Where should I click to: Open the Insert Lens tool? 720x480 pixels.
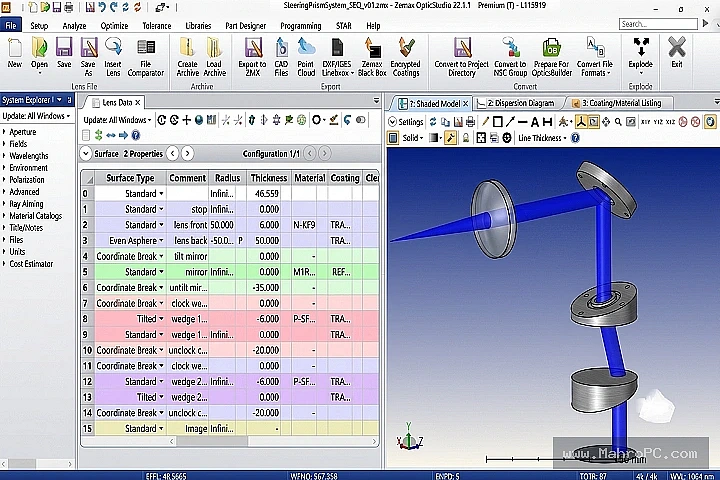pyautogui.click(x=112, y=57)
